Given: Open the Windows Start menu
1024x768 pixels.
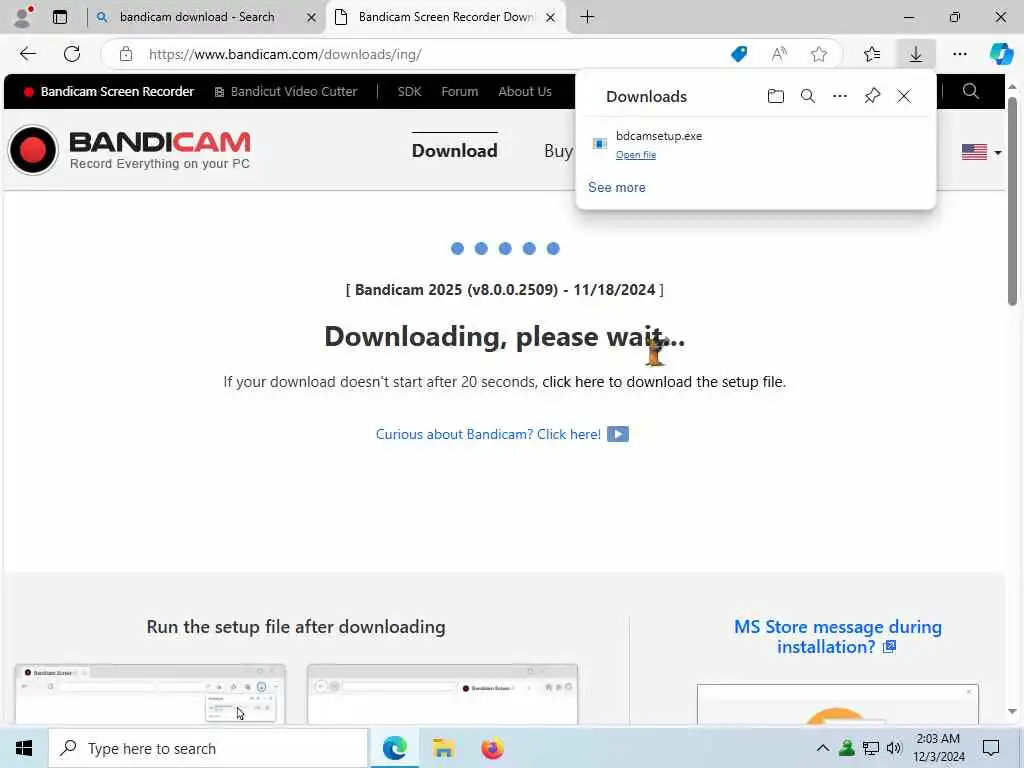Looking at the screenshot, I should tap(24, 748).
